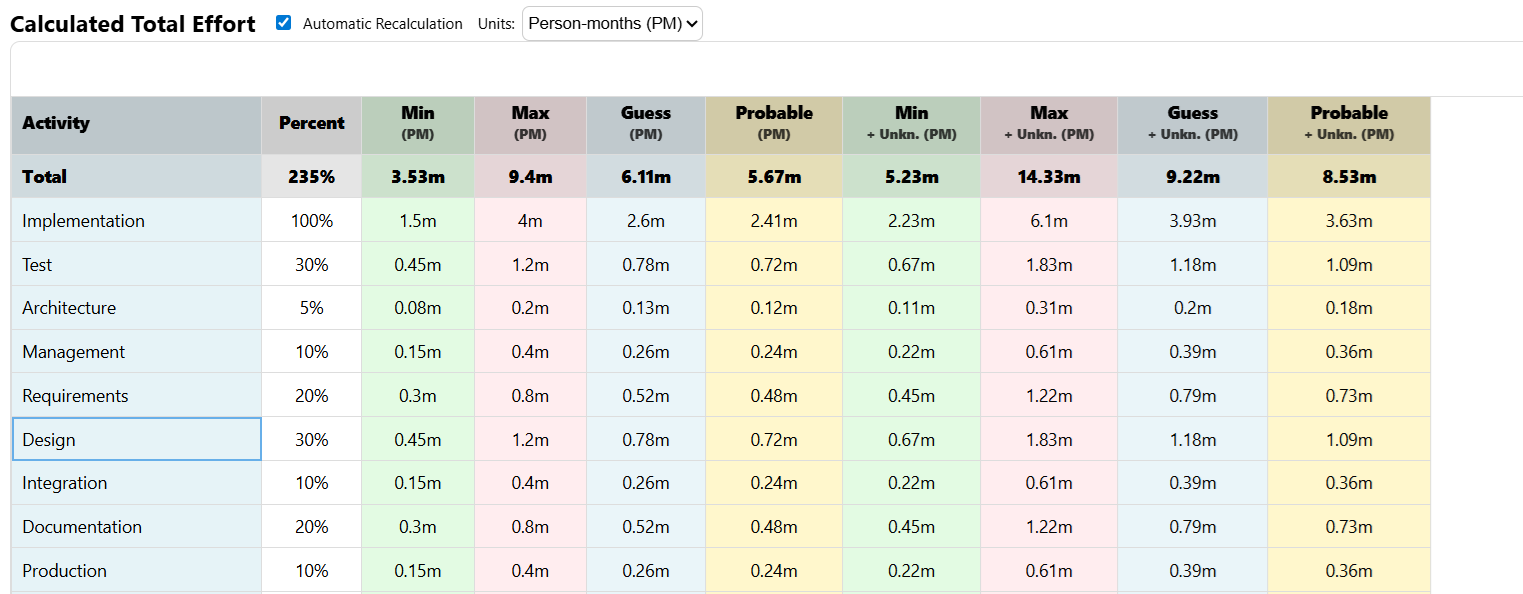Open the Units dropdown
Screen dimensions: 1523x594
pos(612,23)
